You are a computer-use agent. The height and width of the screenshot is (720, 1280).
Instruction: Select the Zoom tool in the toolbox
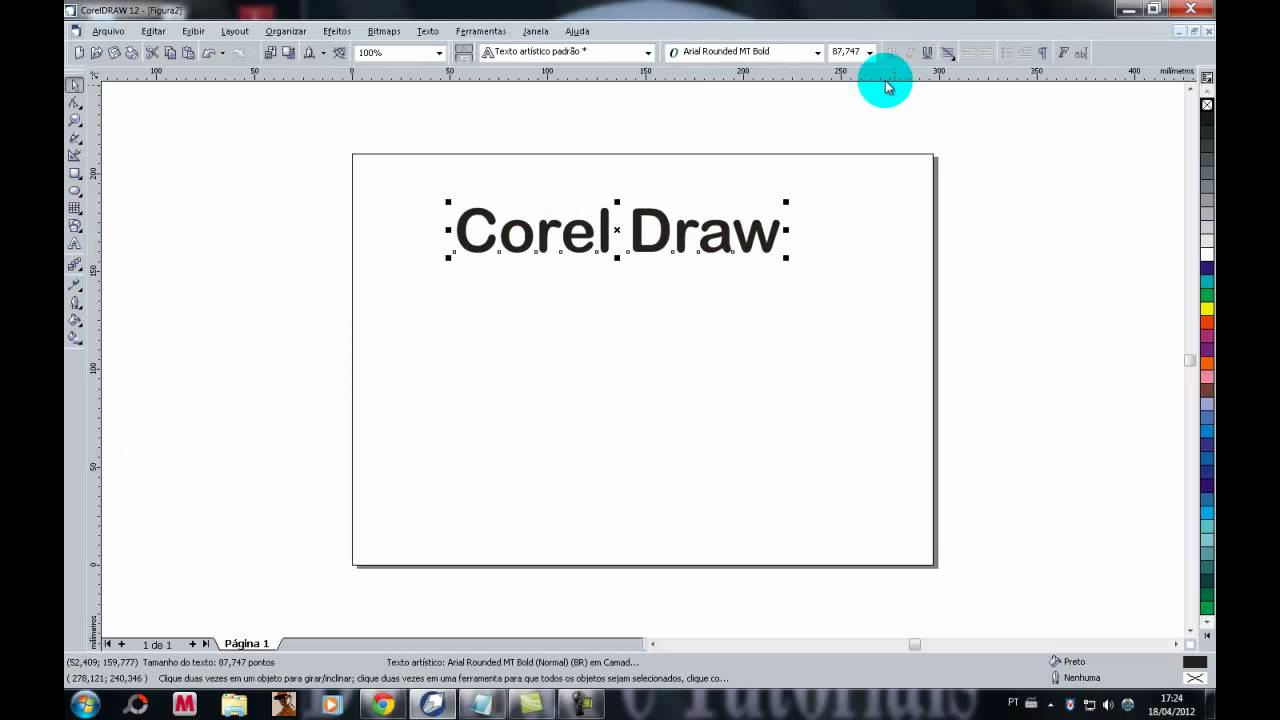point(75,120)
